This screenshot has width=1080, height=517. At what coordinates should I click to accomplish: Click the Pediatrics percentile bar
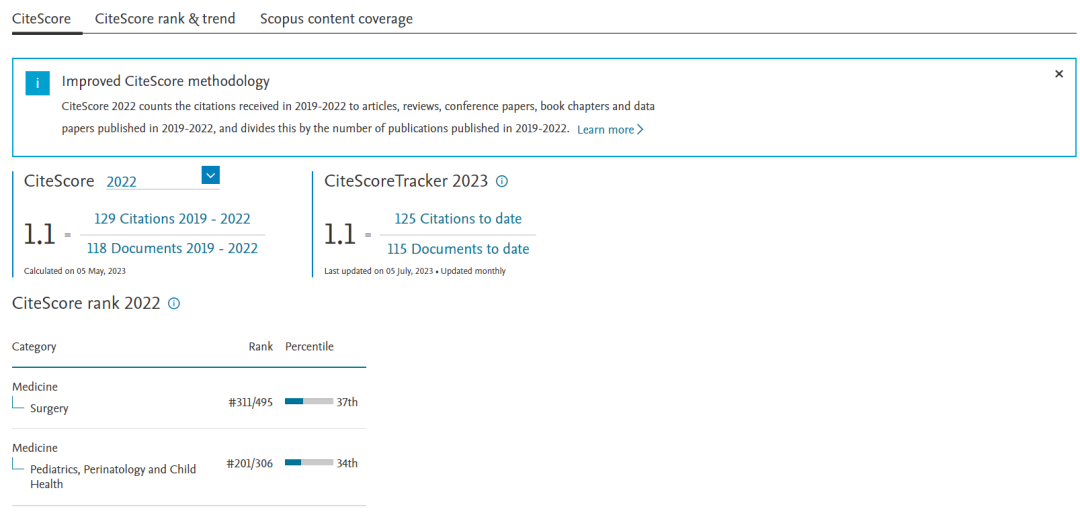[309, 462]
